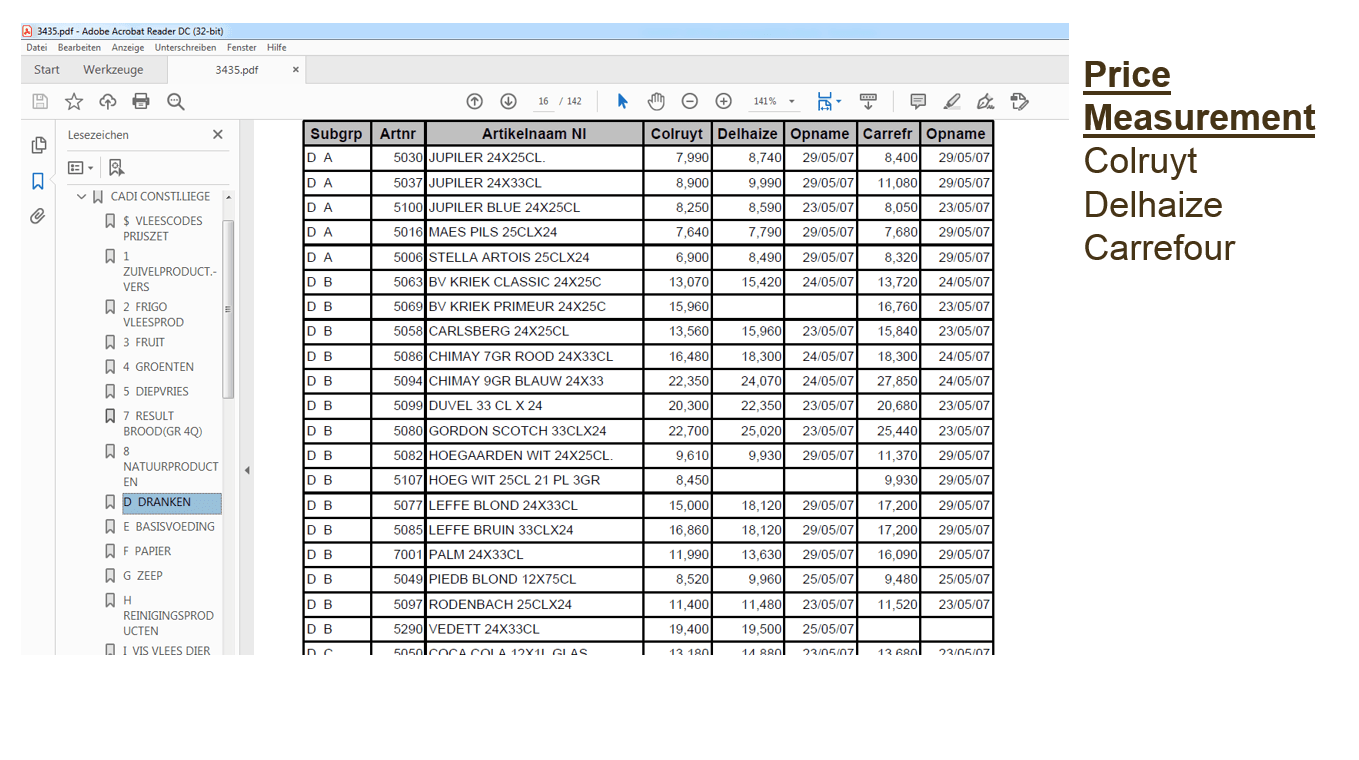Open the zoom percentage dropdown
This screenshot has height=760, width=1359.
791,100
